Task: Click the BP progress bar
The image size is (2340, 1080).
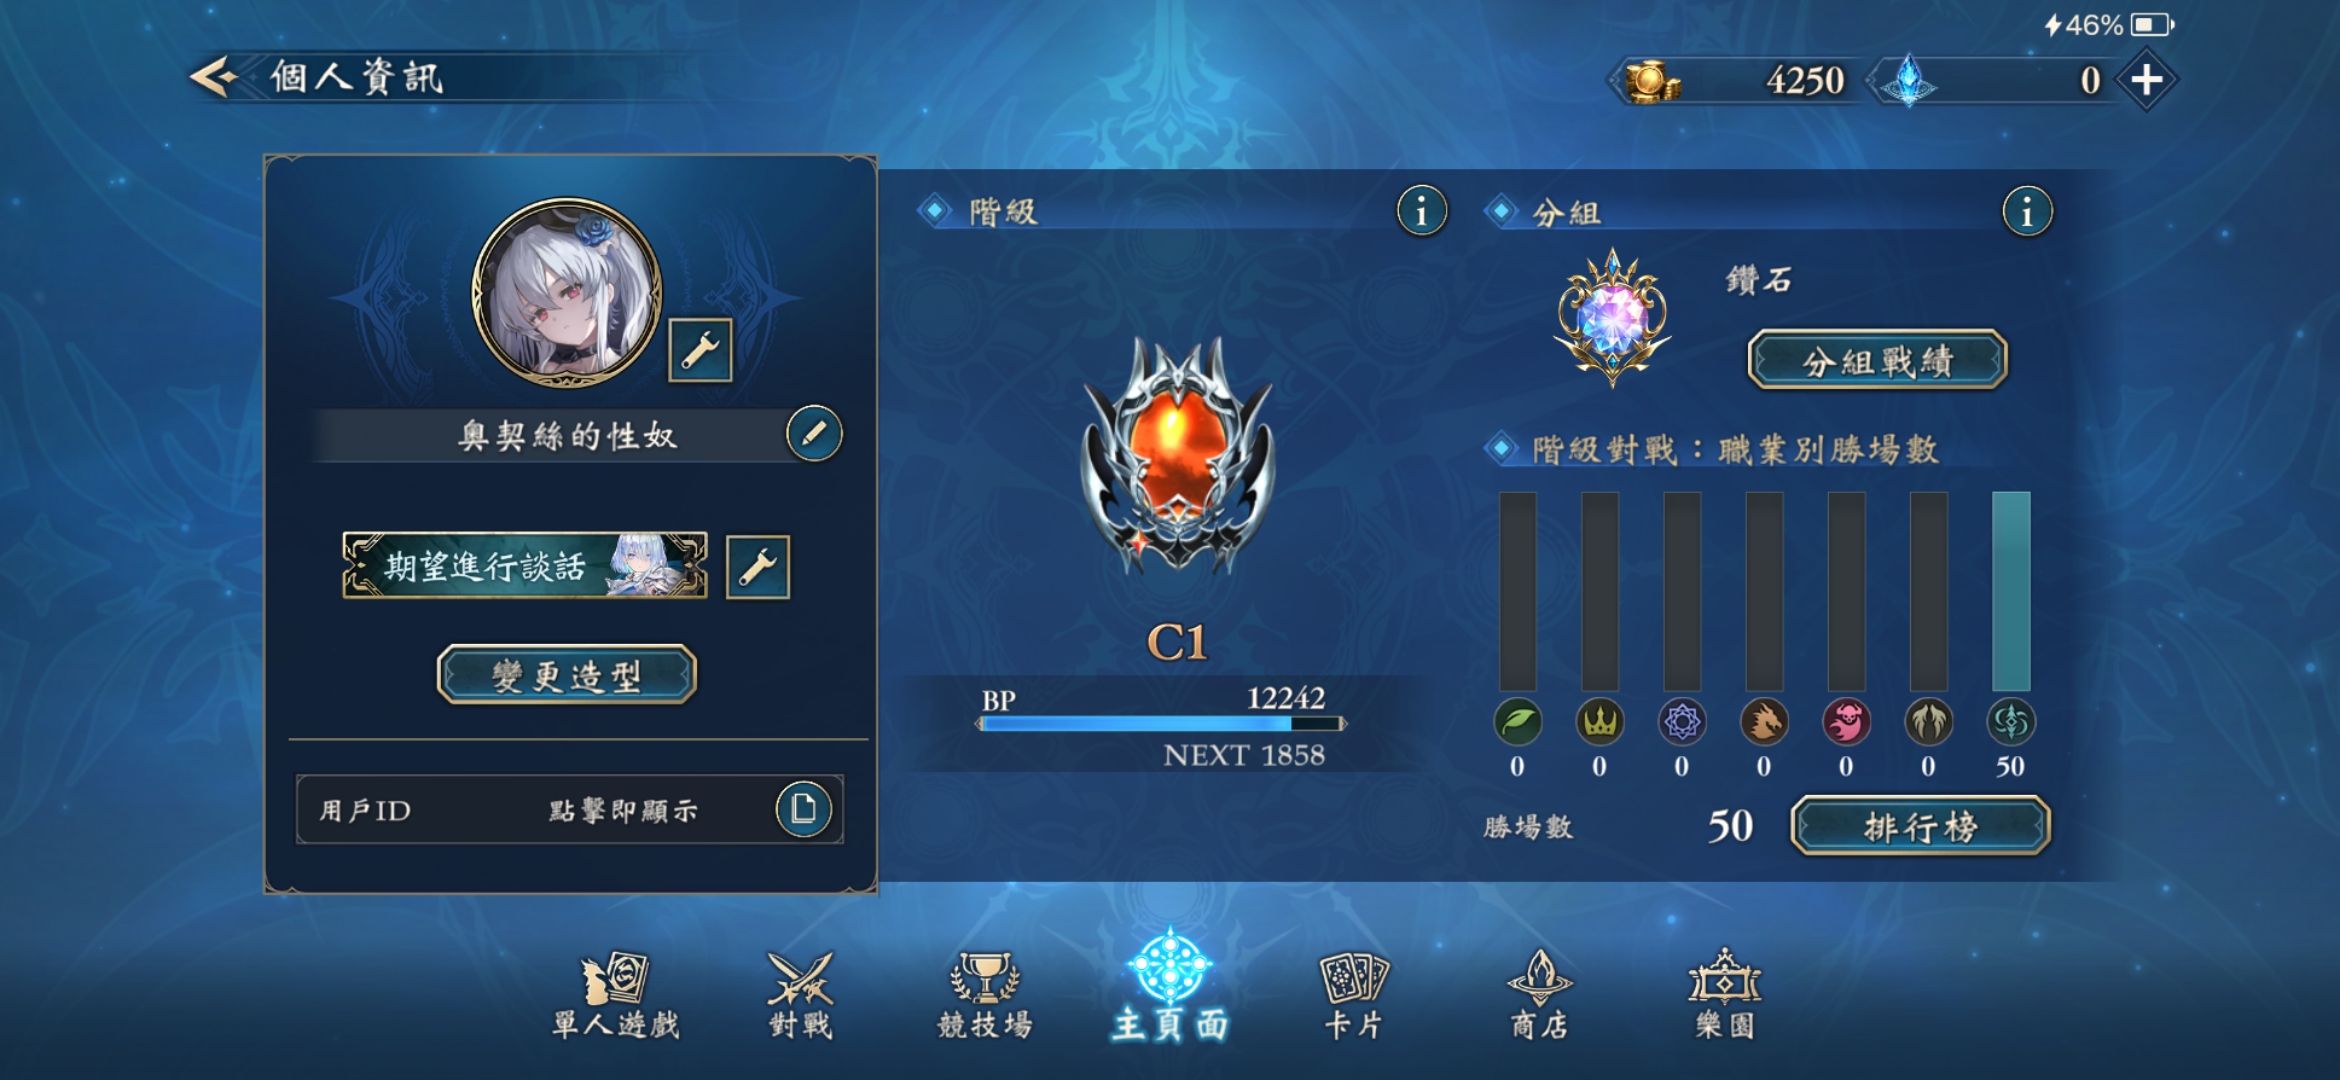Action: point(1161,724)
